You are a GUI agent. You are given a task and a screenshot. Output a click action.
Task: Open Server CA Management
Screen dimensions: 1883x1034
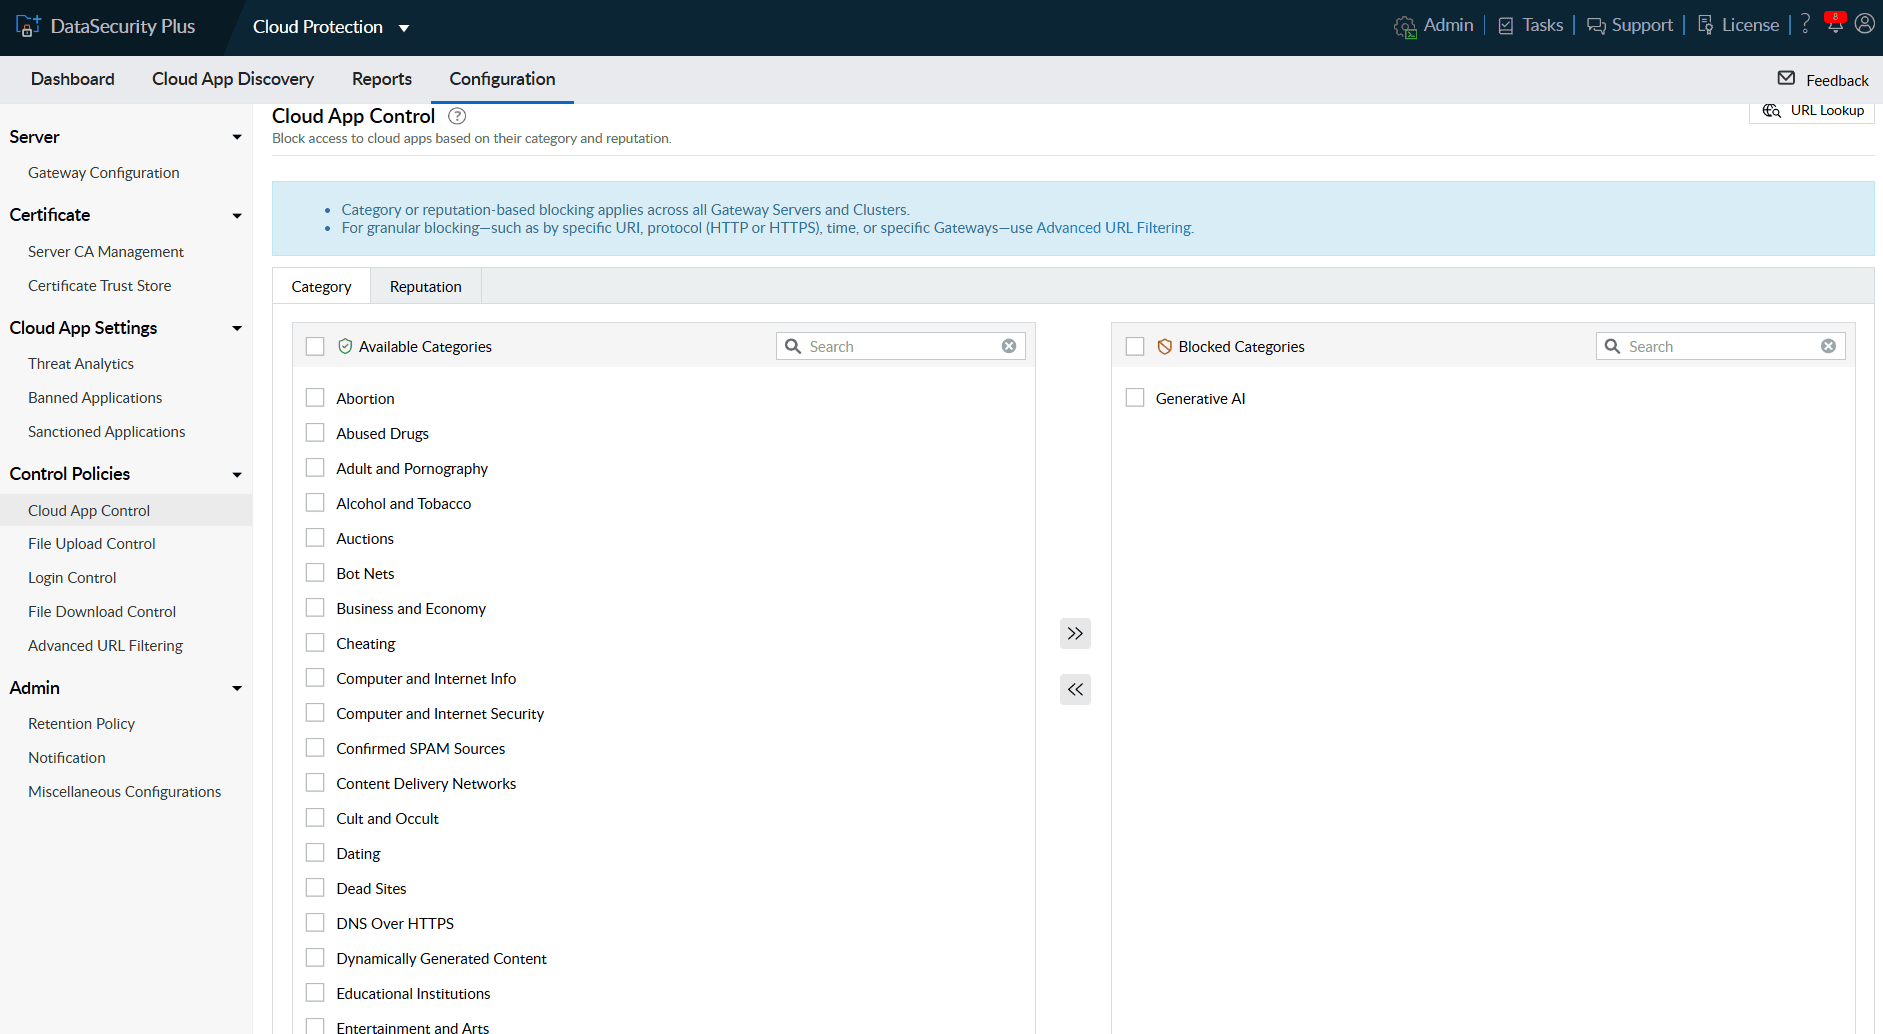(106, 252)
